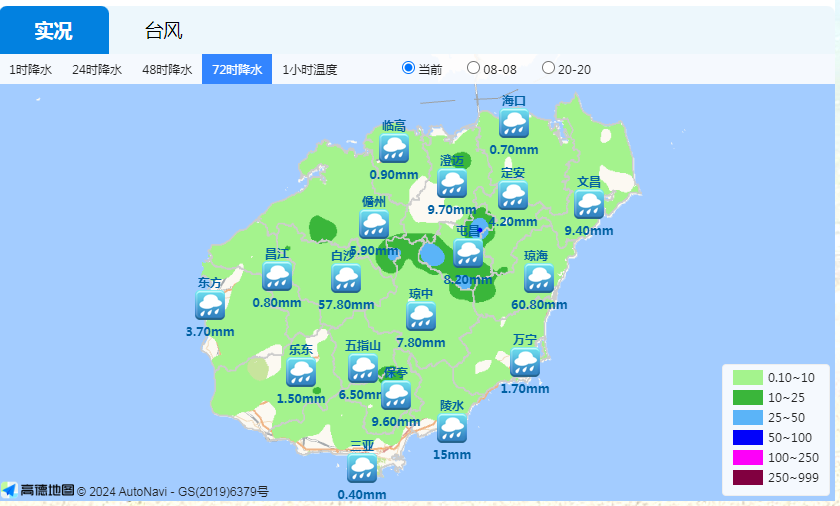Click the 陵水 rain icon
Viewport: 840px width, 506px height.
click(x=452, y=428)
